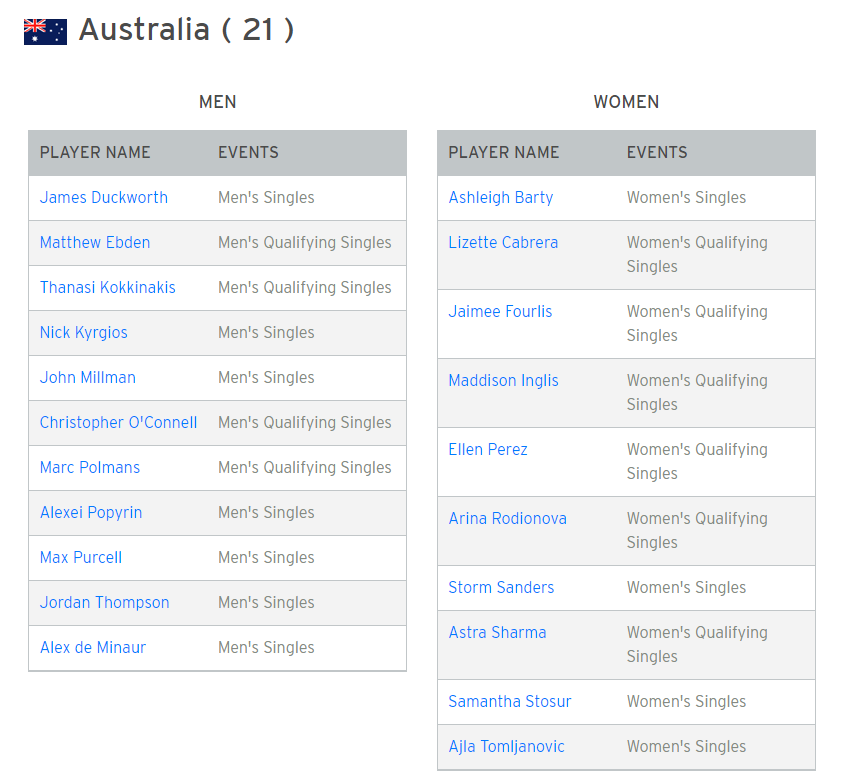842x780 pixels.
Task: Select Maddison Inglis player link
Action: (503, 381)
